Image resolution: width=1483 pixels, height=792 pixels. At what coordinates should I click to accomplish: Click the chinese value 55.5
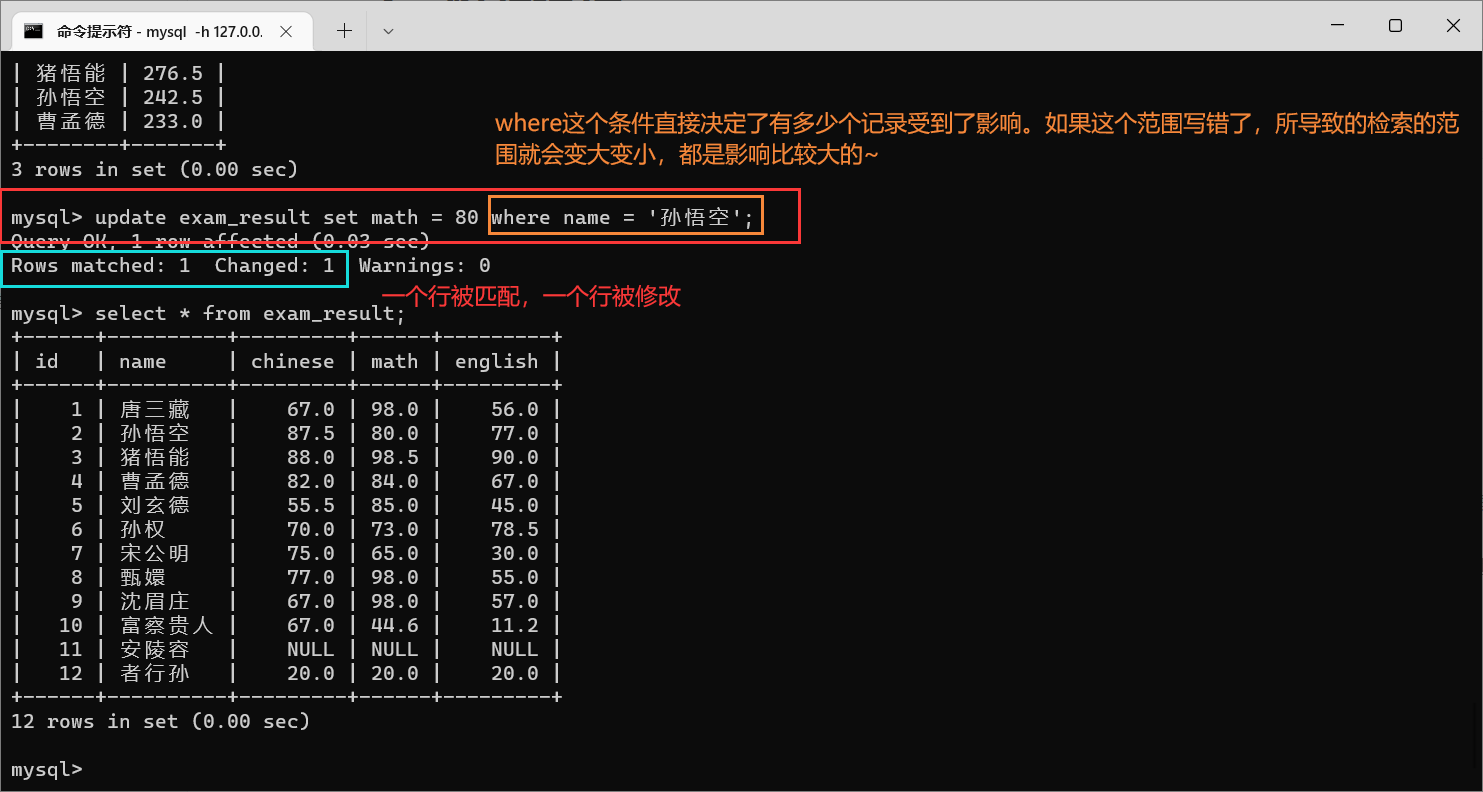pos(310,505)
